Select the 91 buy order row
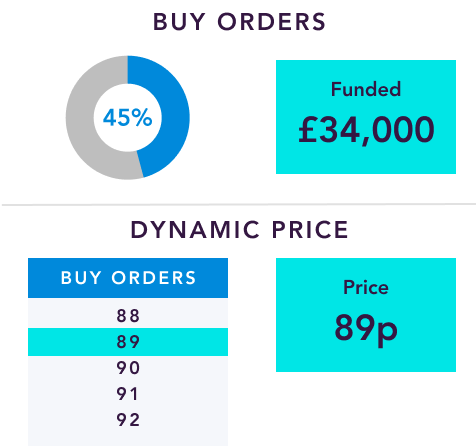This screenshot has width=476, height=446. tap(128, 394)
